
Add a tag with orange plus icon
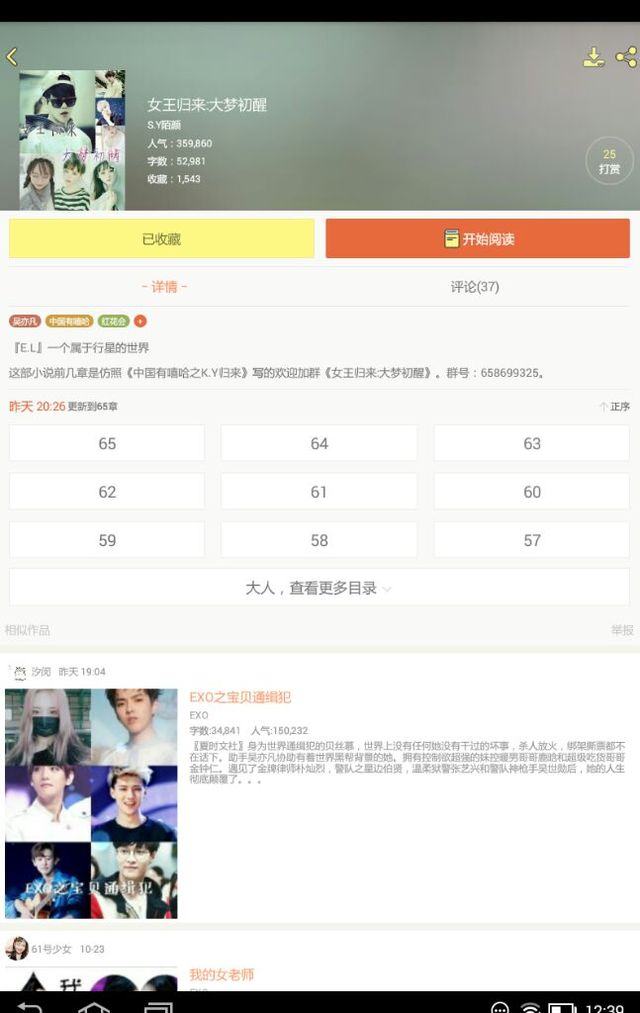[140, 321]
